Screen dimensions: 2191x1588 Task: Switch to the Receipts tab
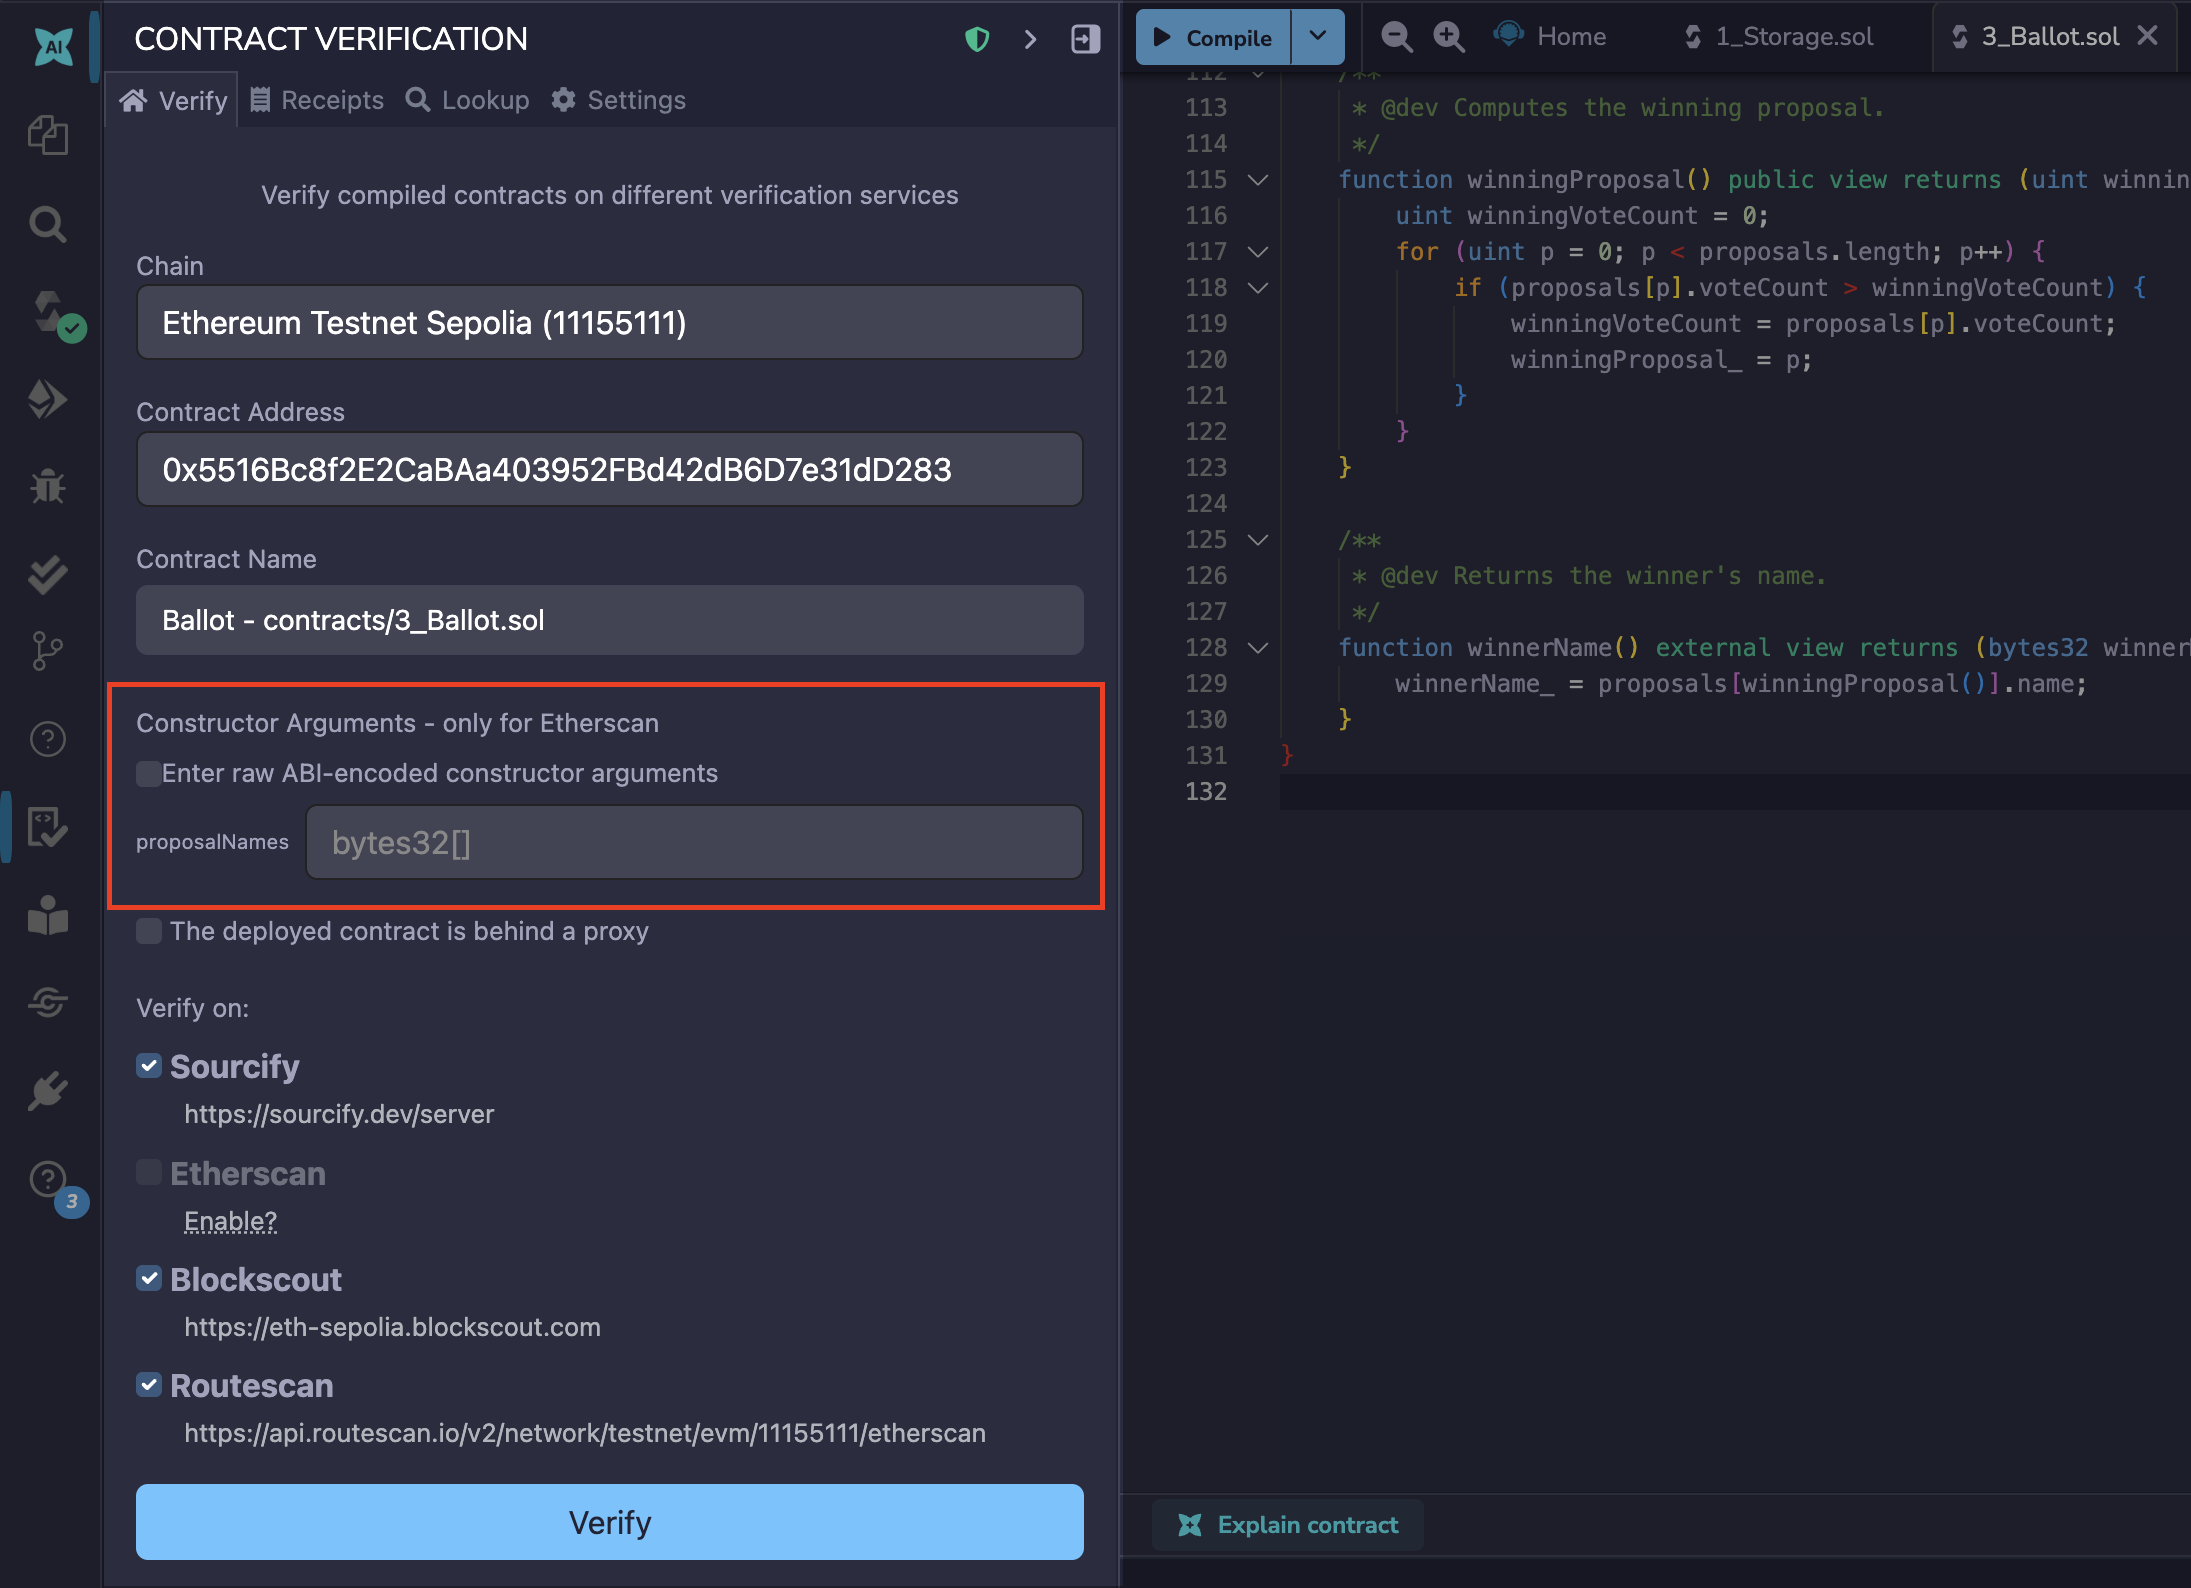[x=316, y=100]
